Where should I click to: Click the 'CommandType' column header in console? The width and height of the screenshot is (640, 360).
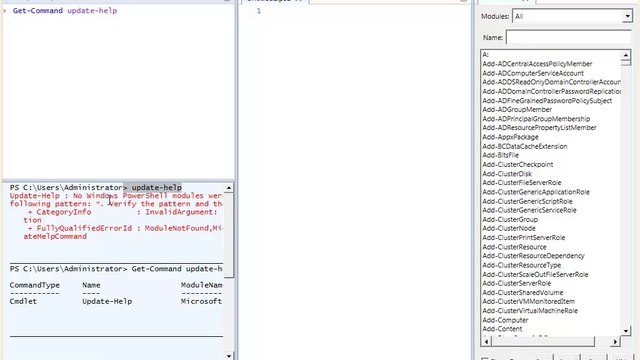click(x=35, y=285)
